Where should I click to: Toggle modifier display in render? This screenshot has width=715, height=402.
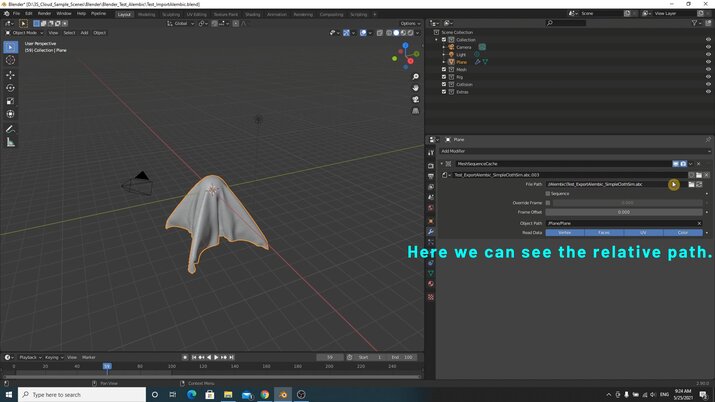tap(683, 164)
